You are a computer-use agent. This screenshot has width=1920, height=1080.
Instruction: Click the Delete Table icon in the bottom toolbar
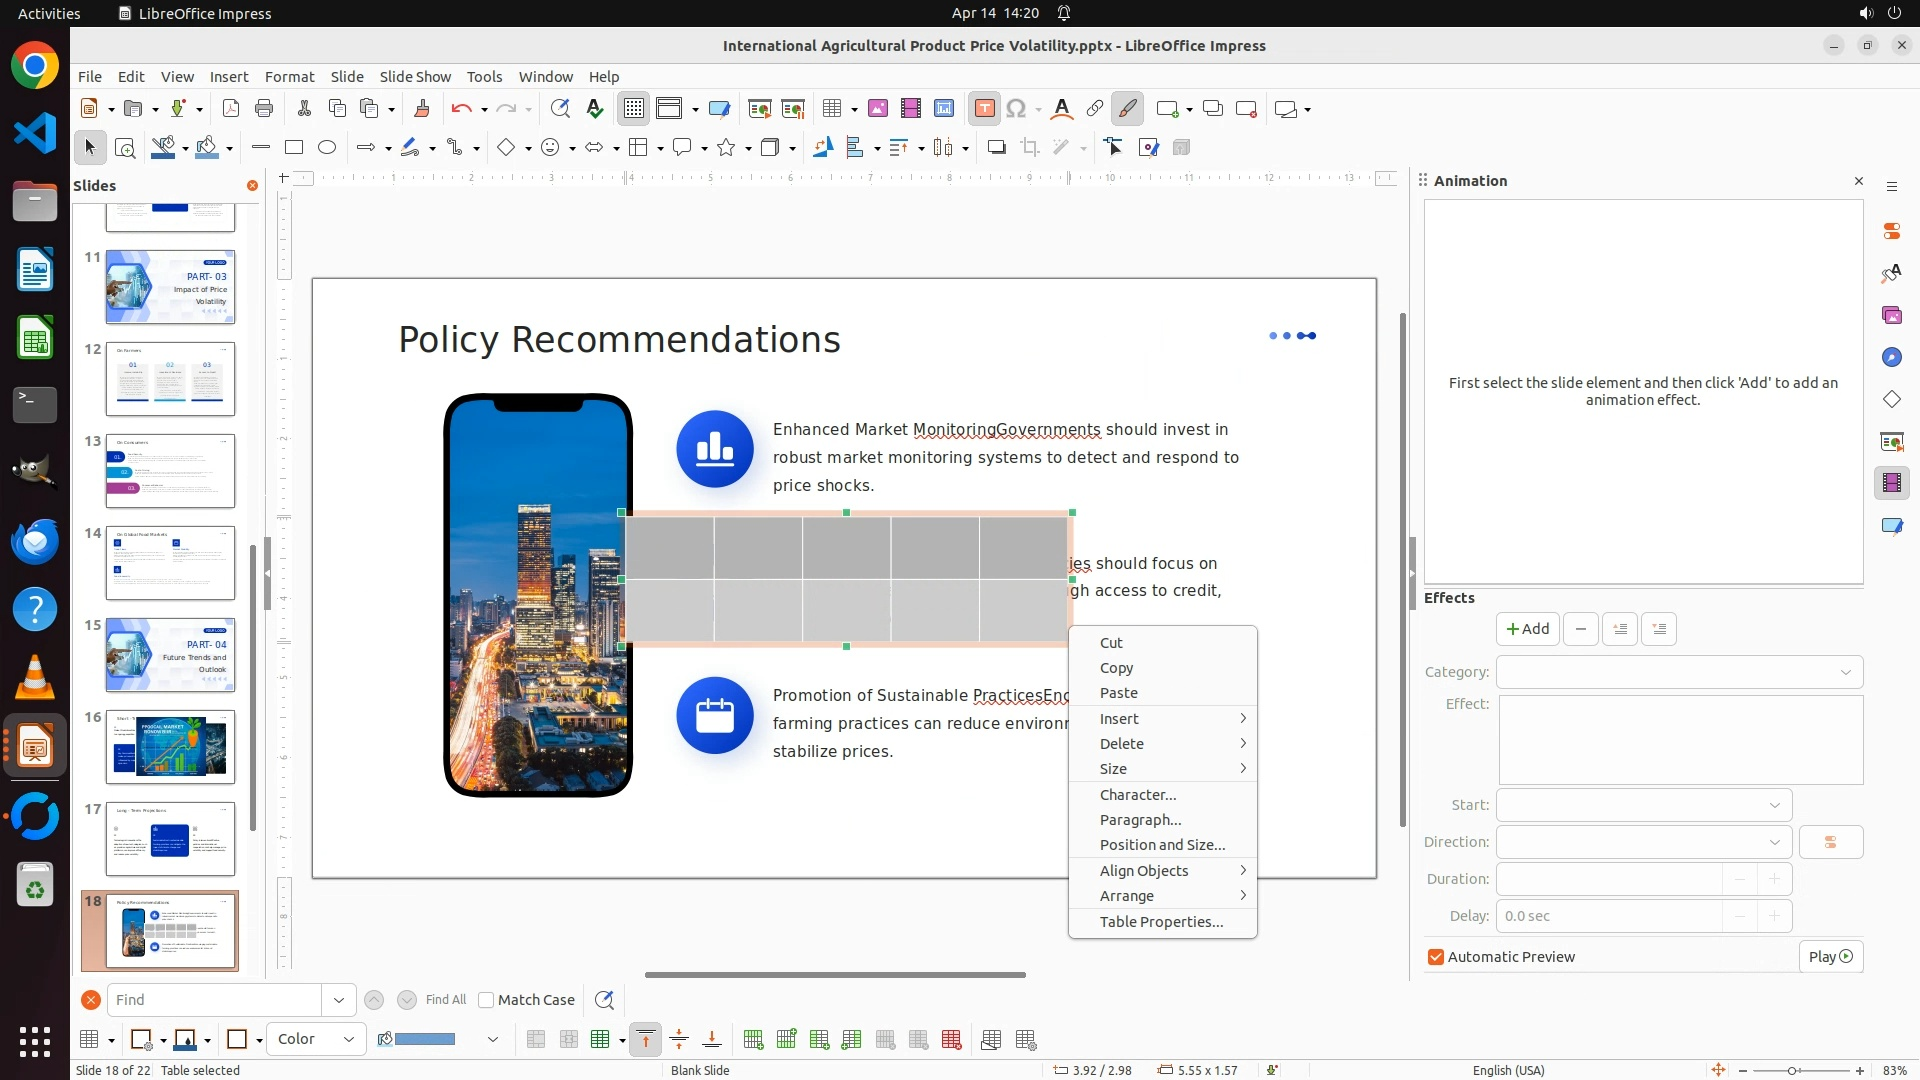click(951, 1040)
